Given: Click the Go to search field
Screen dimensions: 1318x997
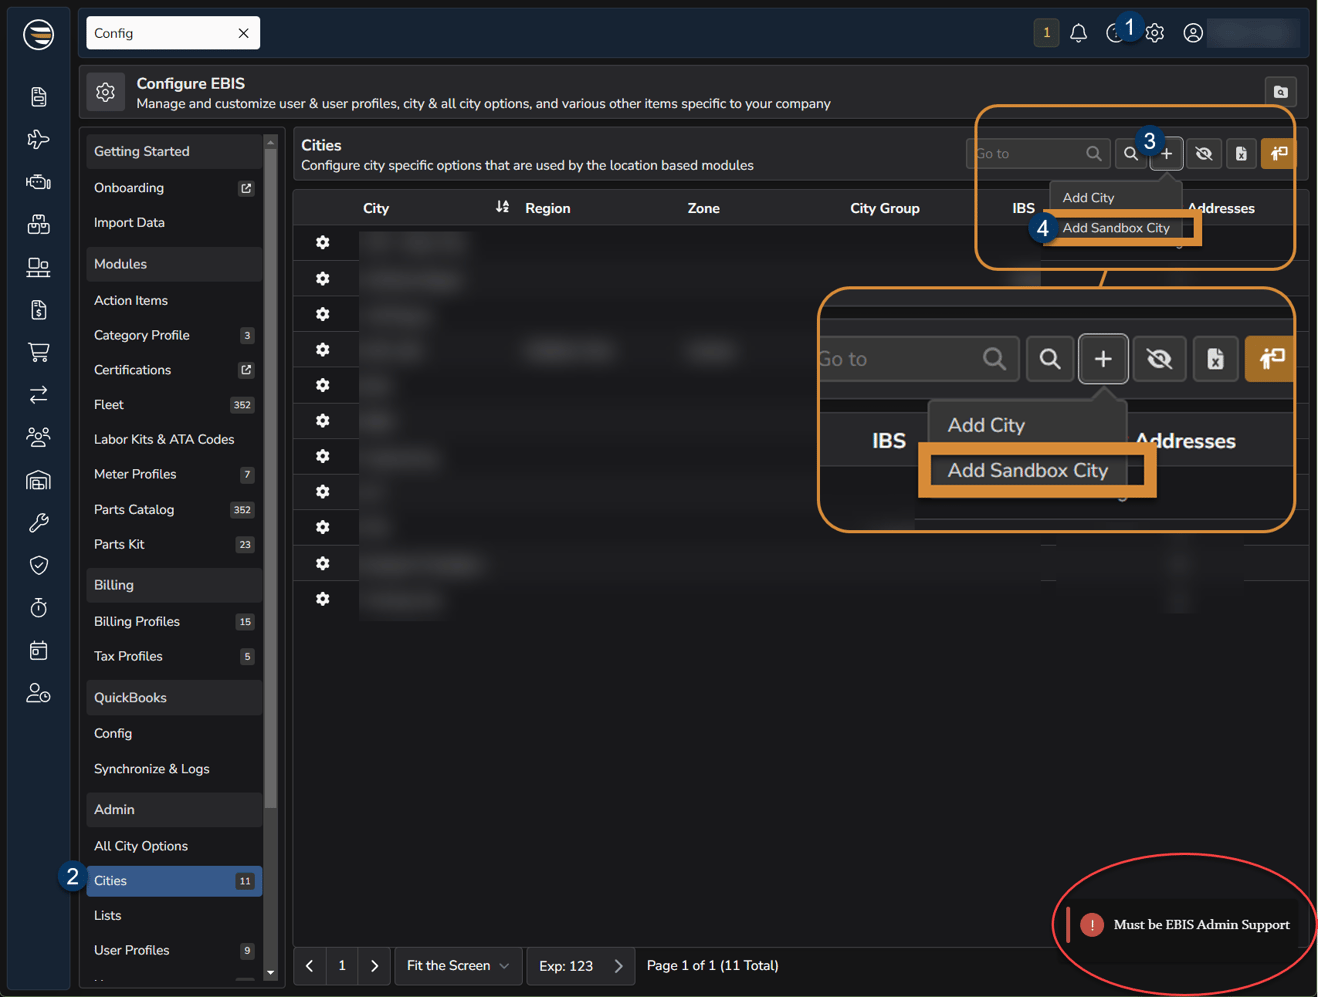Looking at the screenshot, I should (1027, 154).
